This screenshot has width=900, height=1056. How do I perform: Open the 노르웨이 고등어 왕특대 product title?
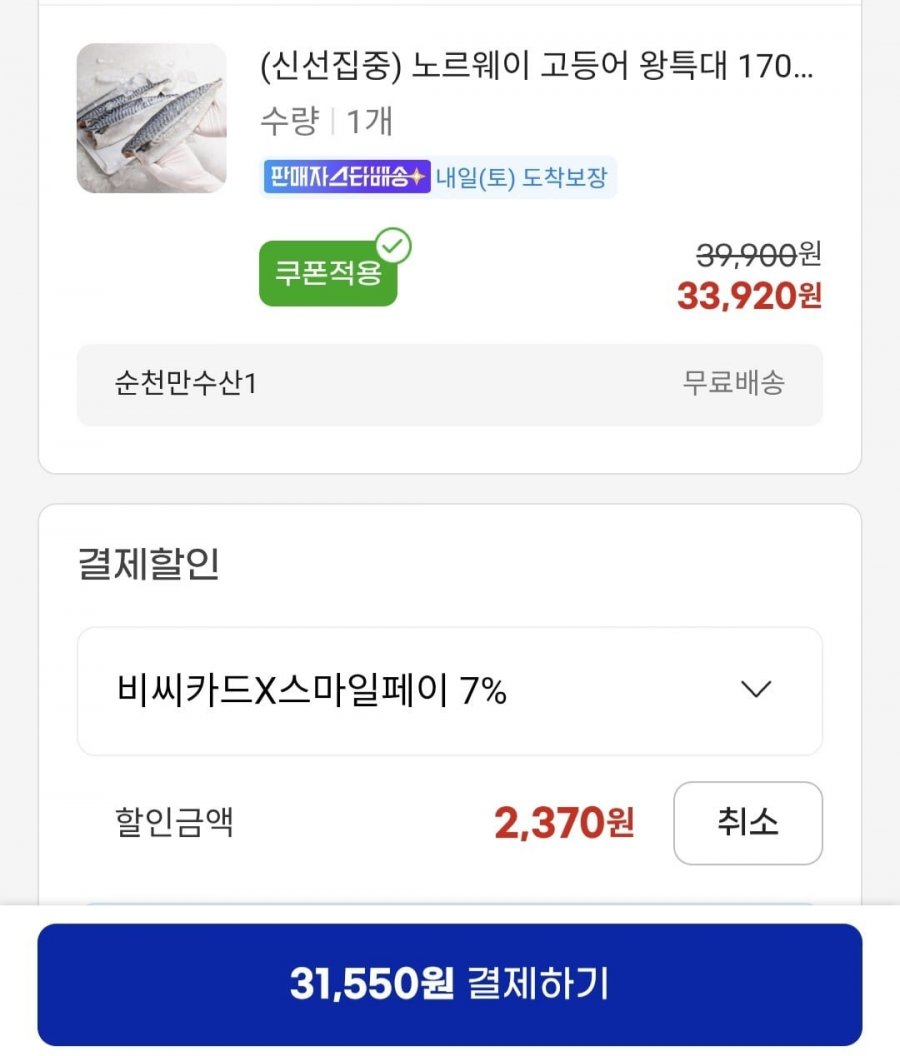536,69
